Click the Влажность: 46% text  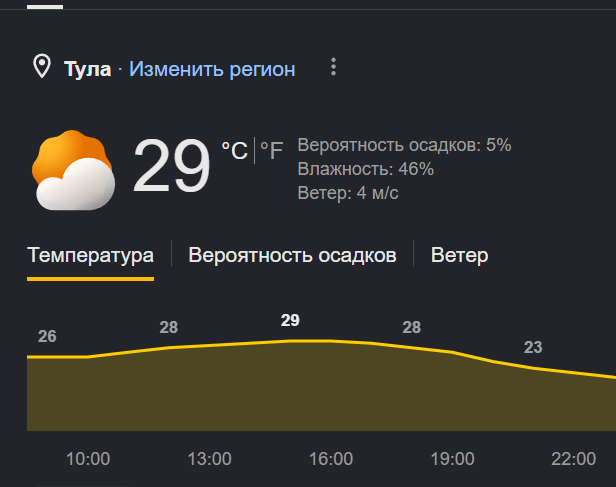point(366,169)
